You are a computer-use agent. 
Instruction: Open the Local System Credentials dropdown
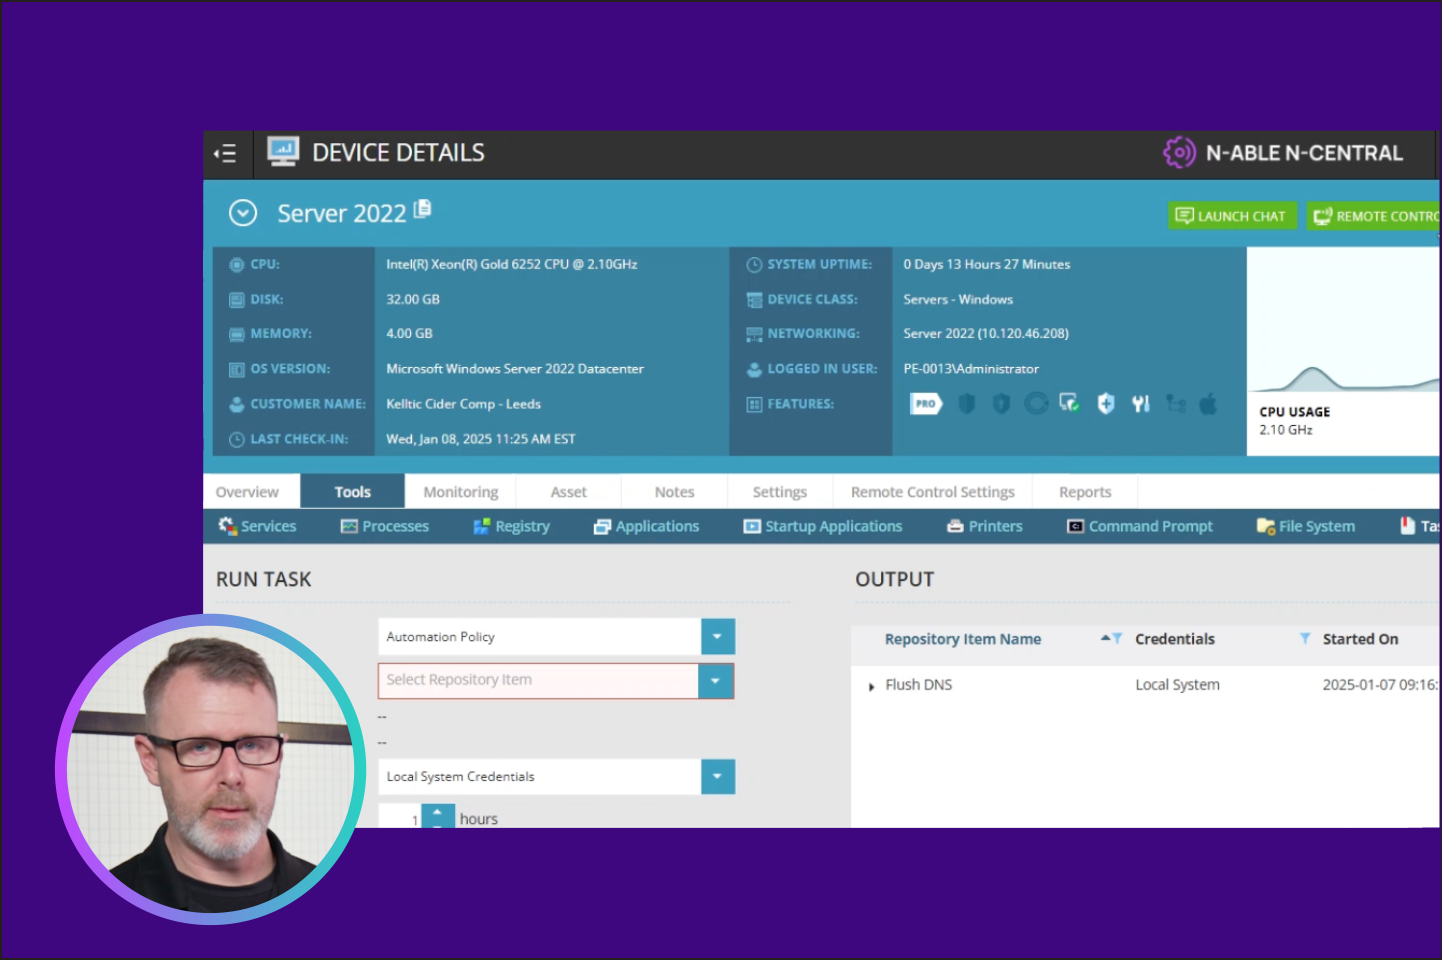click(717, 777)
